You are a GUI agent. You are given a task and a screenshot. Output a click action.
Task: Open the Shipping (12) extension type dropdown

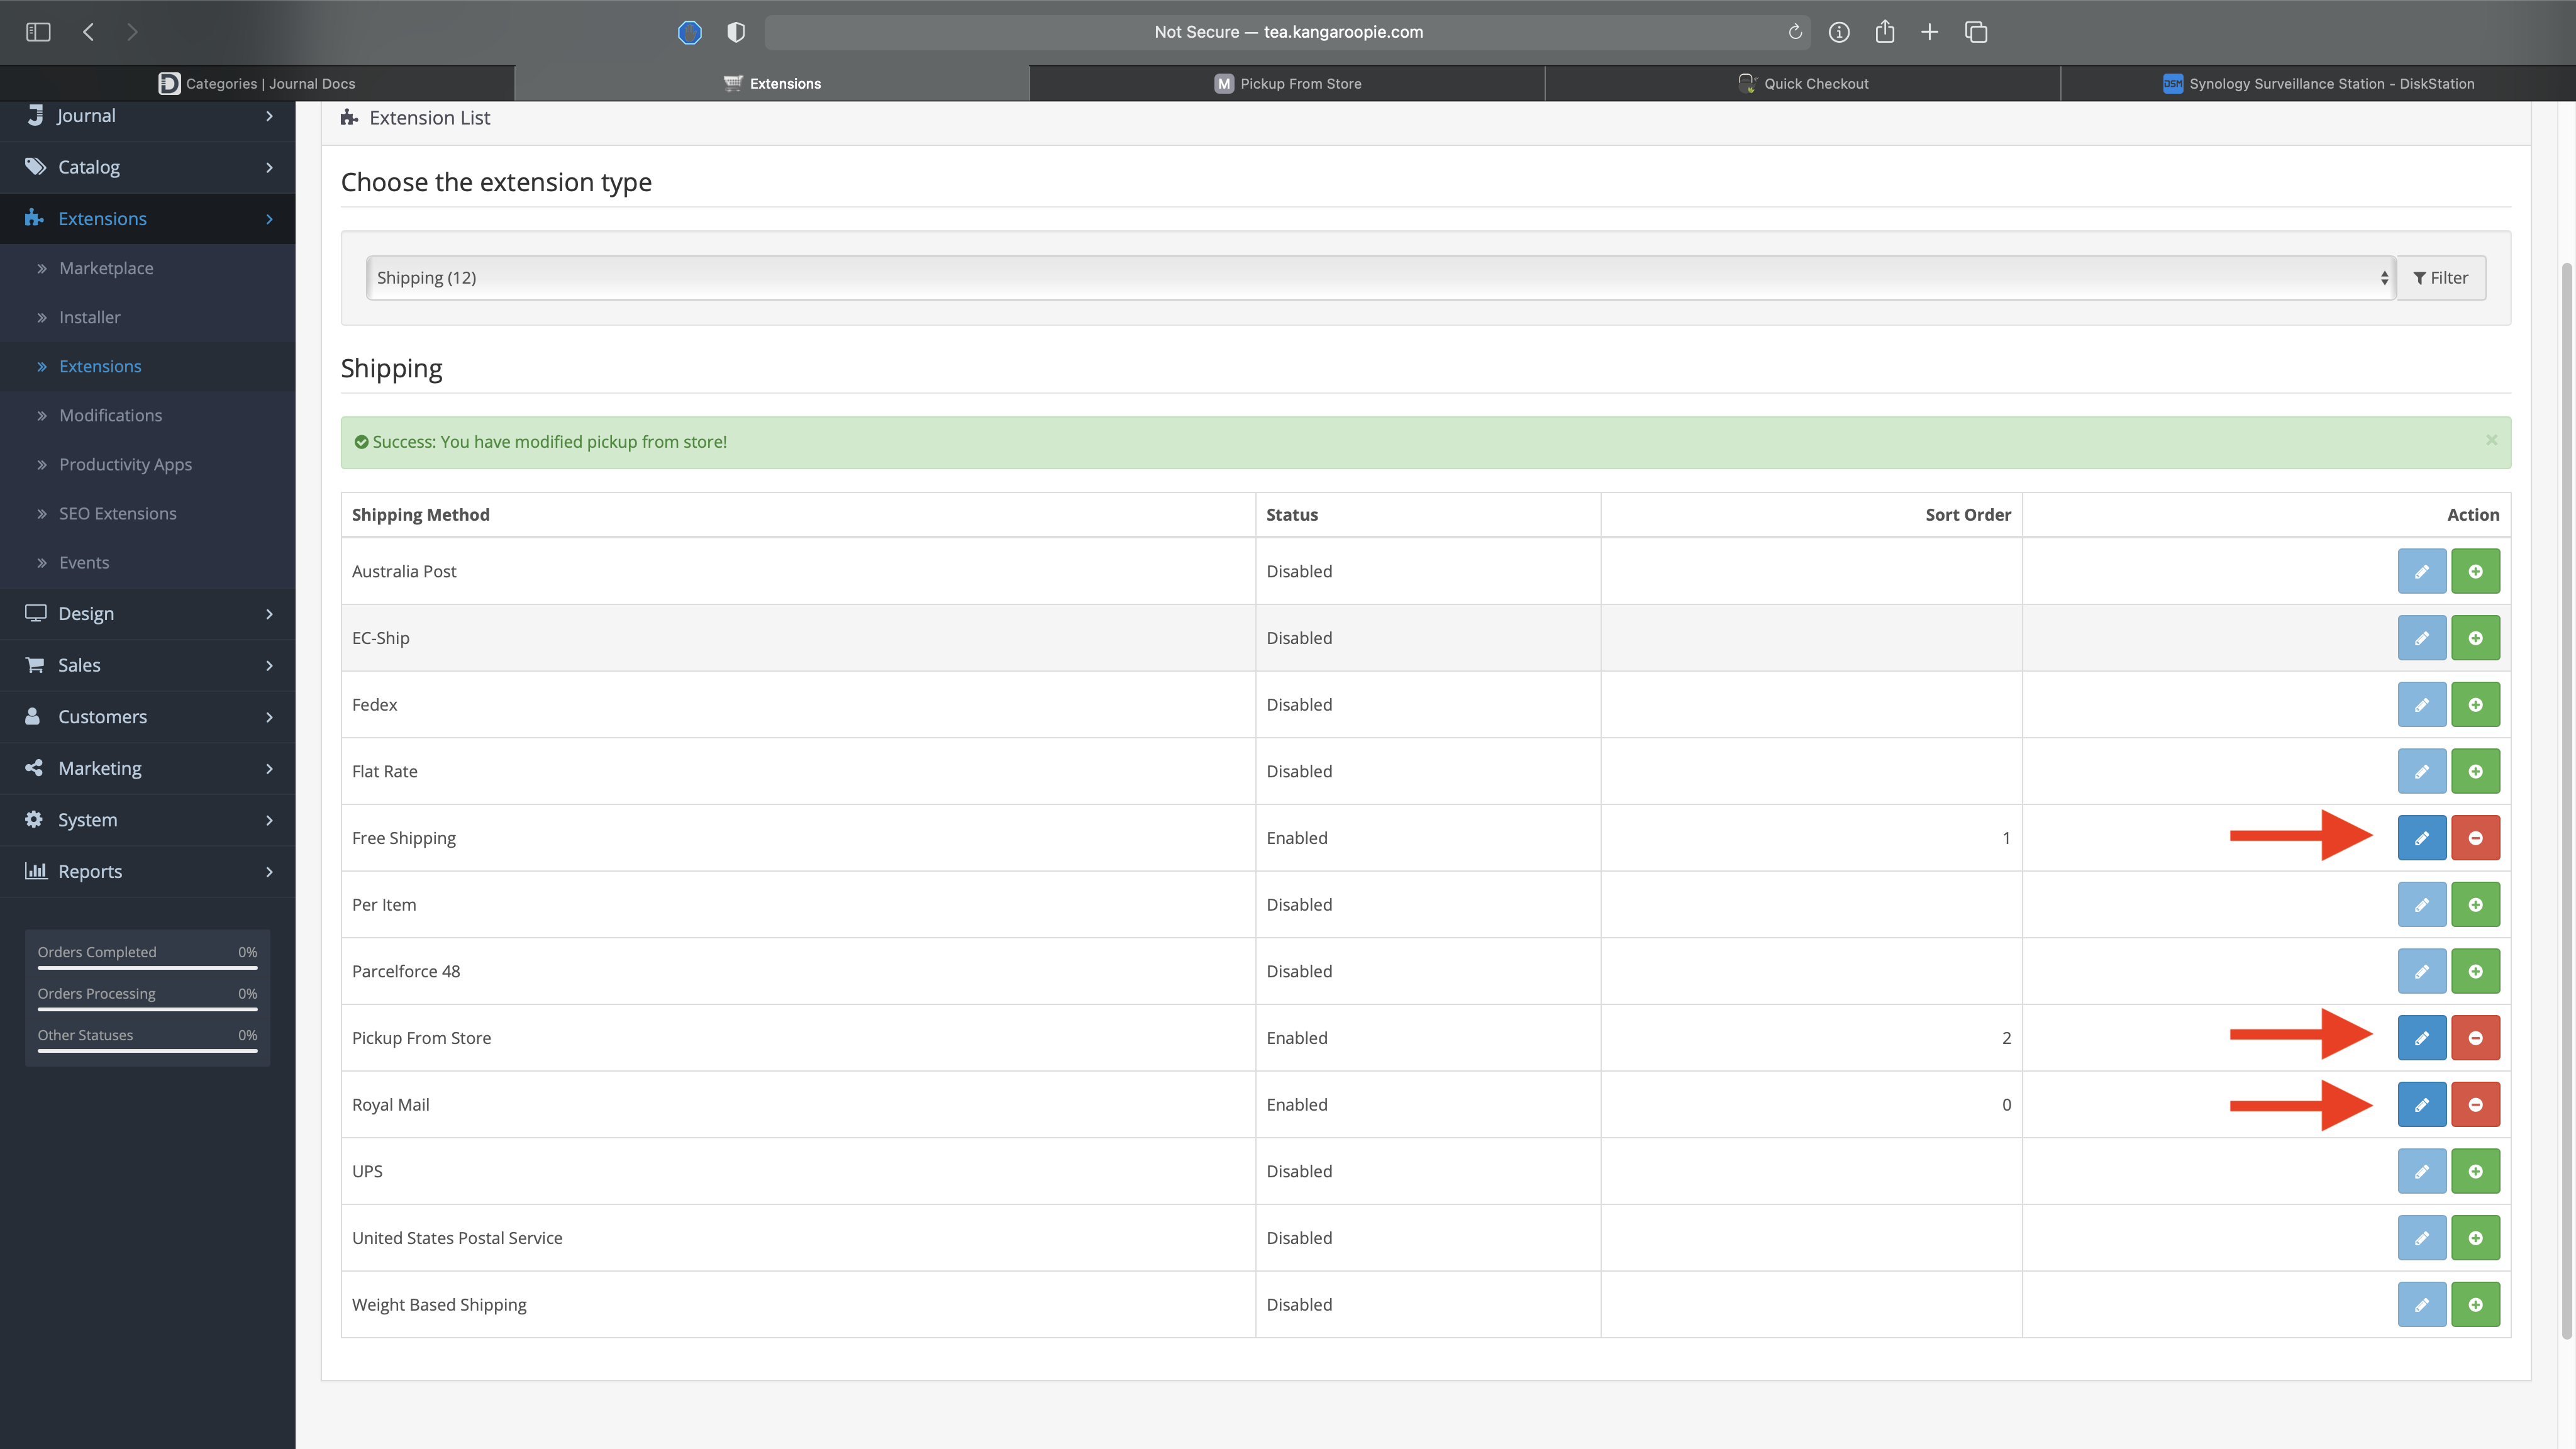[1380, 278]
